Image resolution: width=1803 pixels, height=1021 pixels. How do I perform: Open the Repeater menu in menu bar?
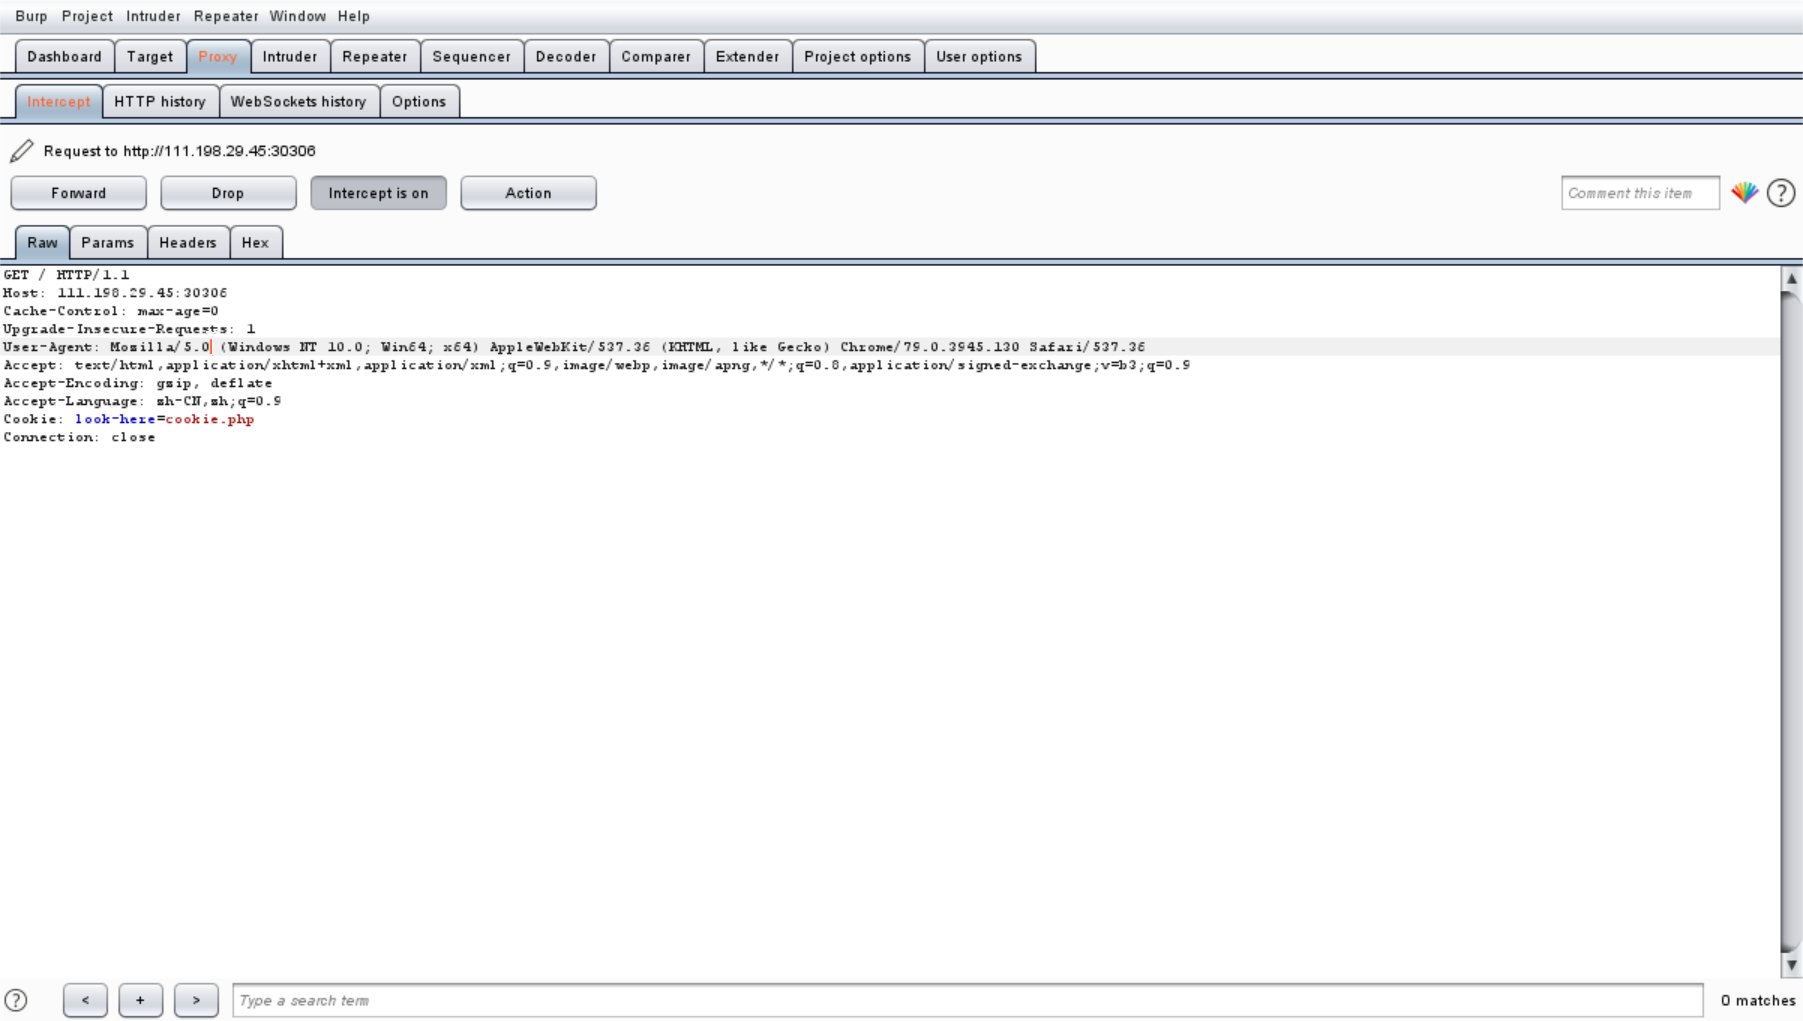pyautogui.click(x=226, y=16)
